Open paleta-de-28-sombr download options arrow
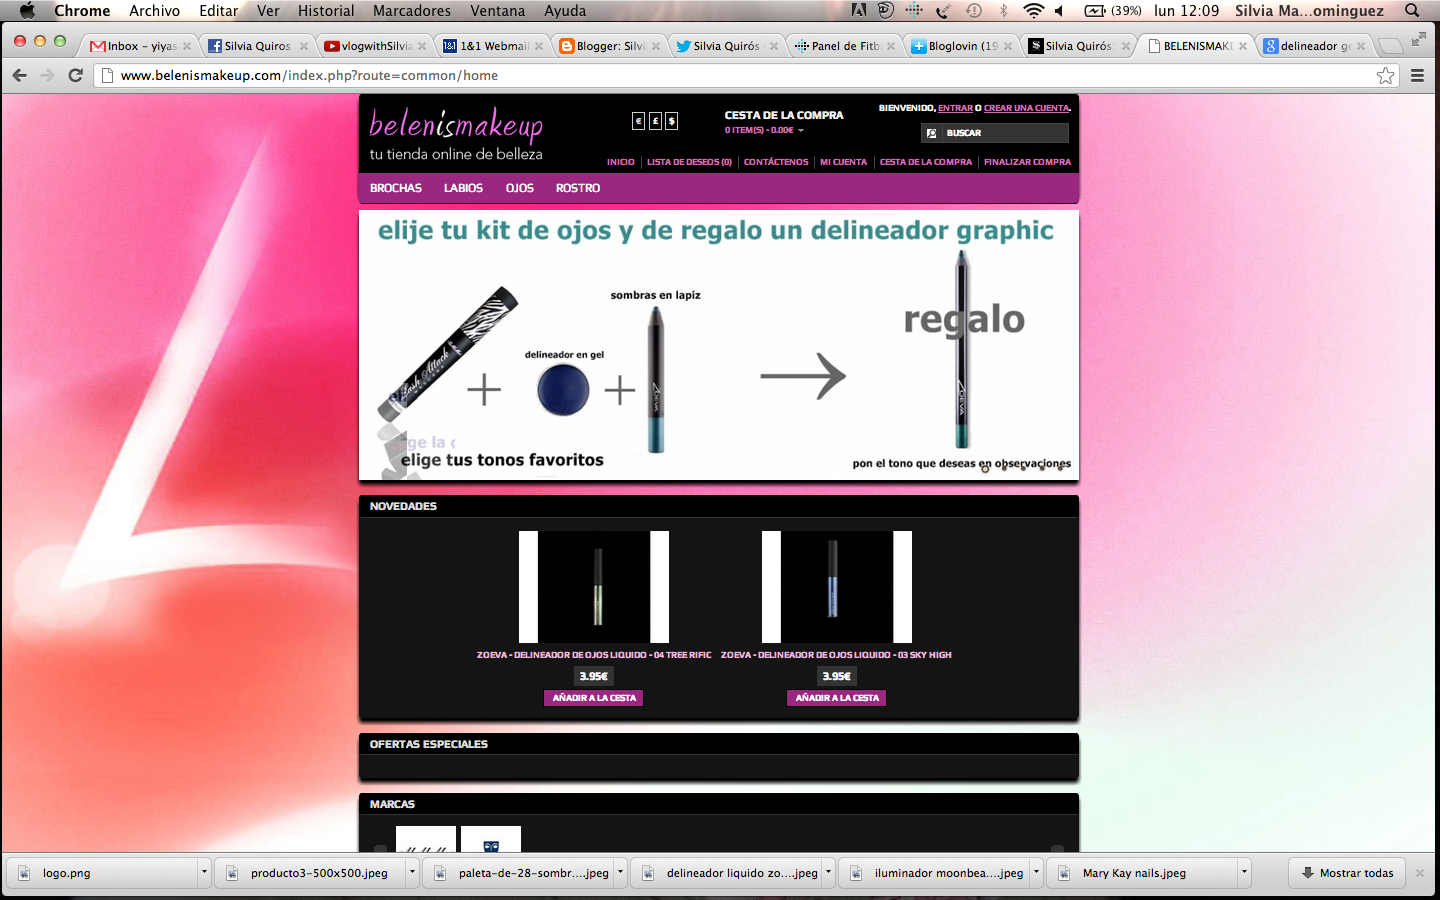This screenshot has width=1440, height=900. tap(620, 872)
